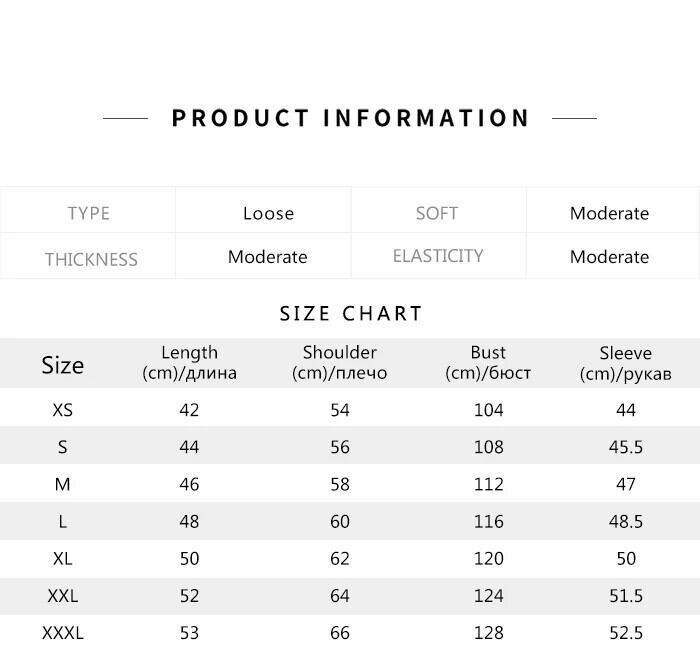Select the SOFT label cell
The image size is (700, 651).
click(x=437, y=213)
